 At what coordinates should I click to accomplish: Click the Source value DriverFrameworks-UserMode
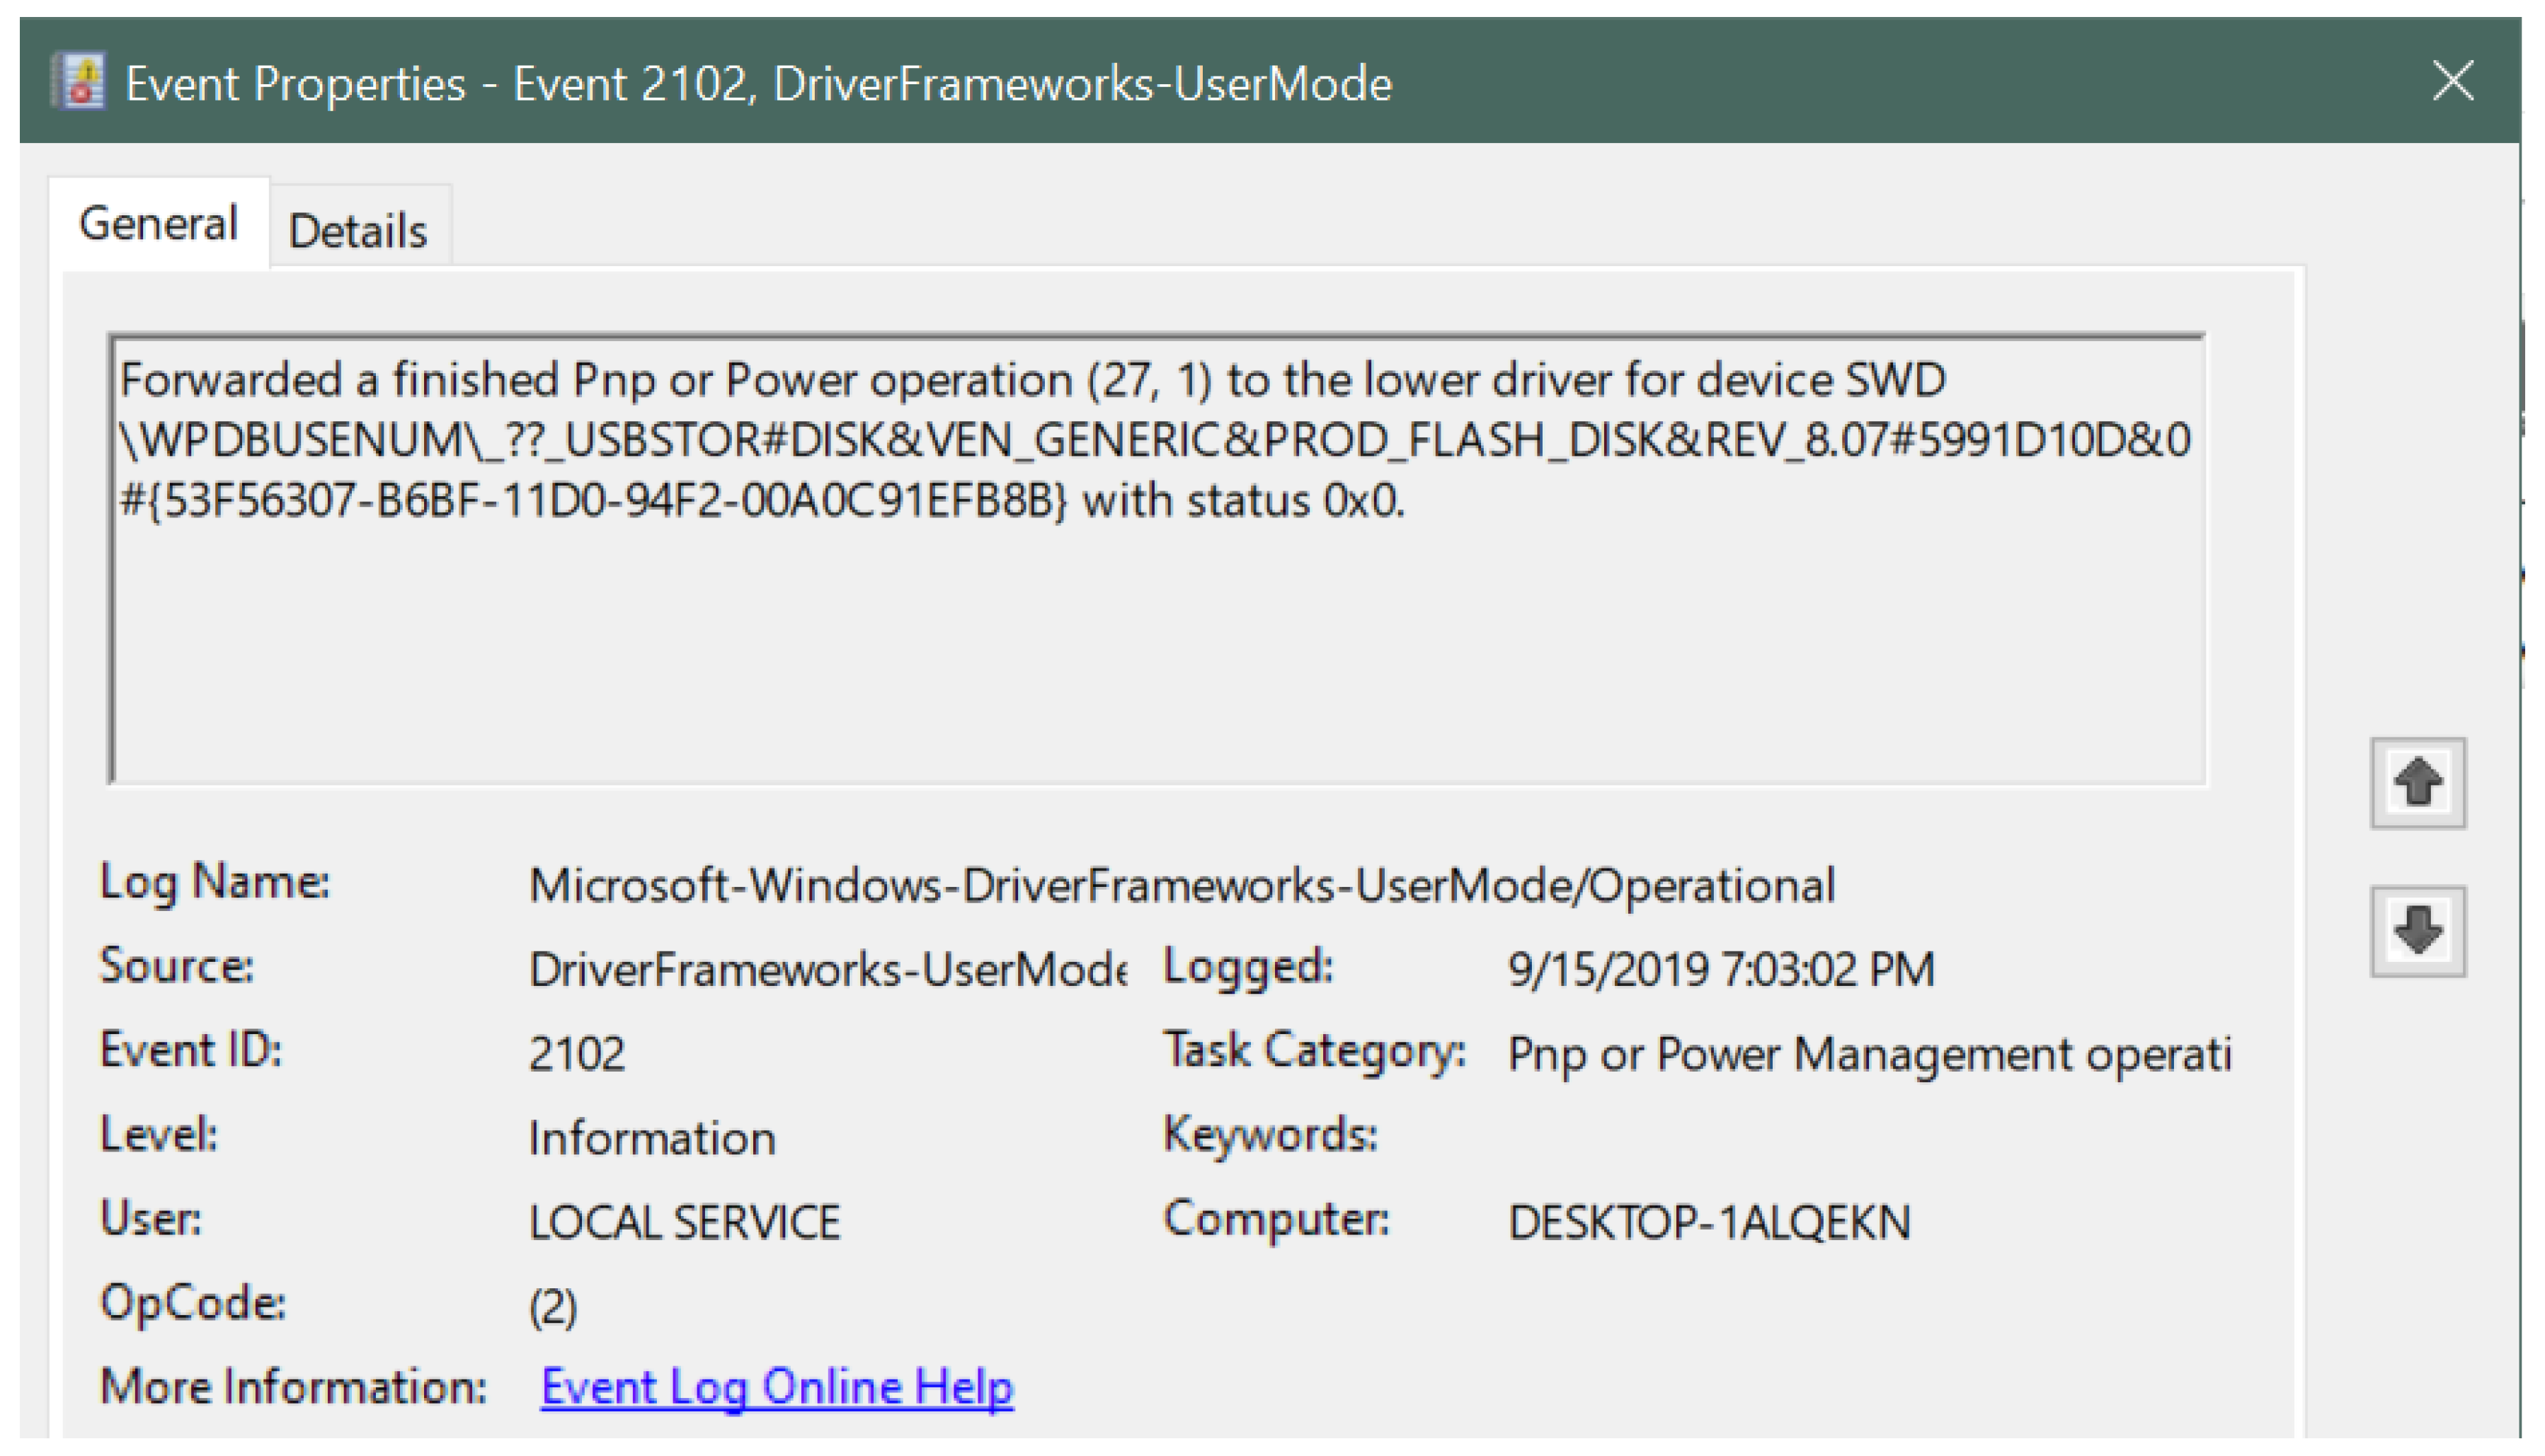pos(828,969)
